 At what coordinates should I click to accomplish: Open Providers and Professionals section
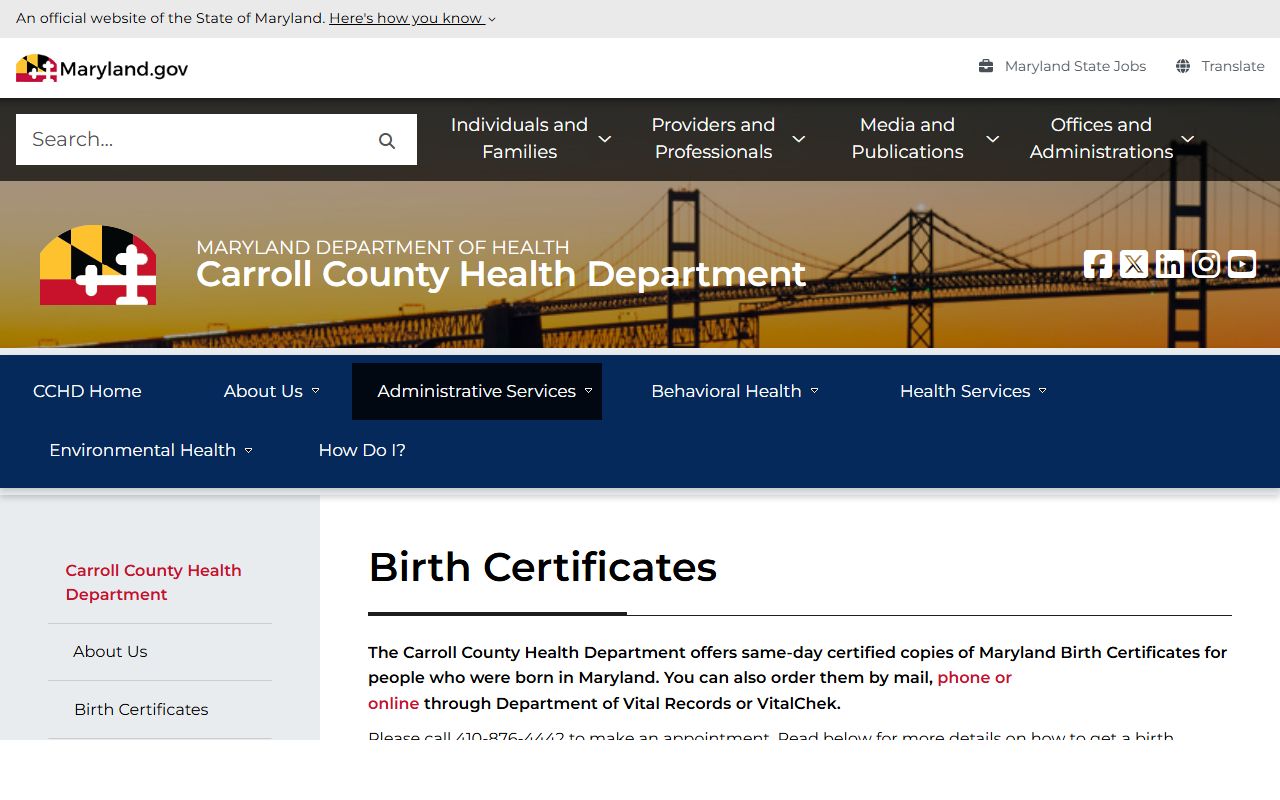713,139
